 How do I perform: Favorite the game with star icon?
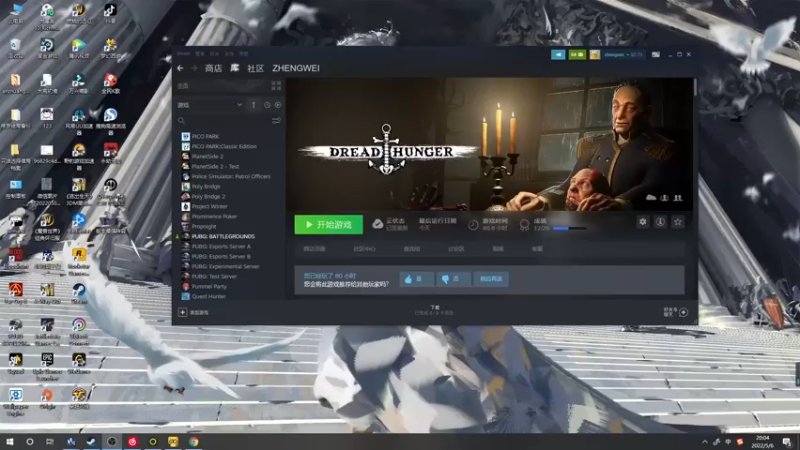coord(678,221)
